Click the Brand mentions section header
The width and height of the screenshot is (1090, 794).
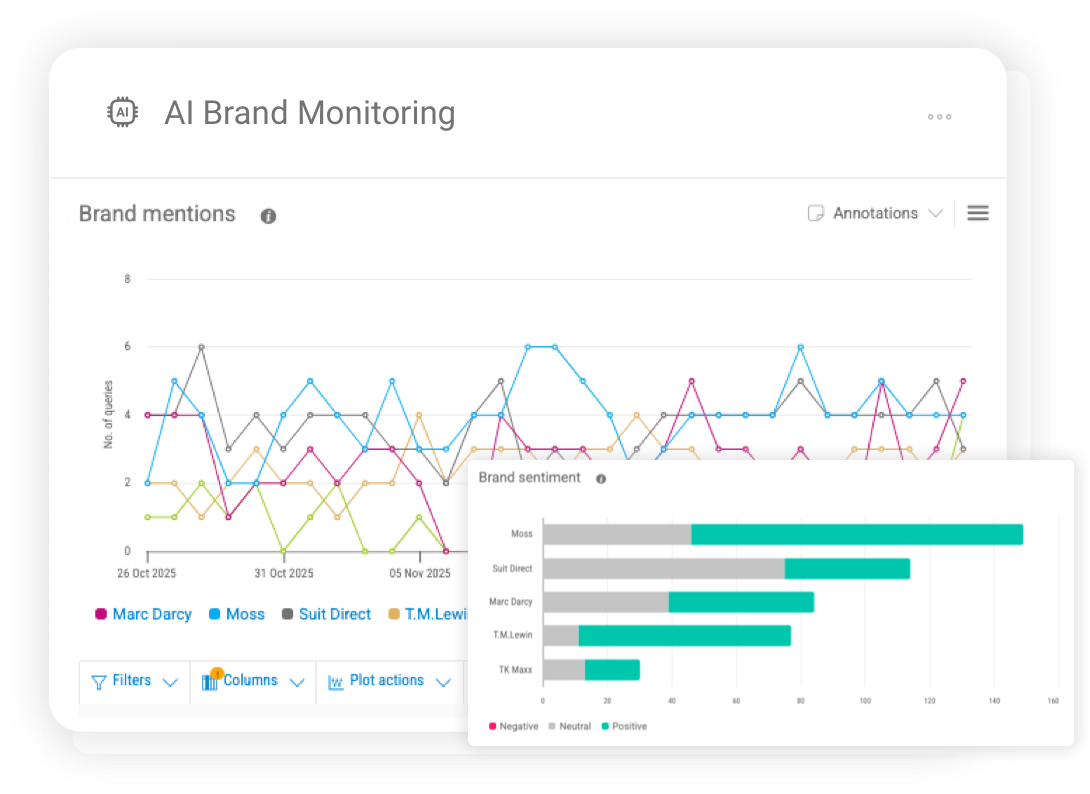click(x=156, y=213)
